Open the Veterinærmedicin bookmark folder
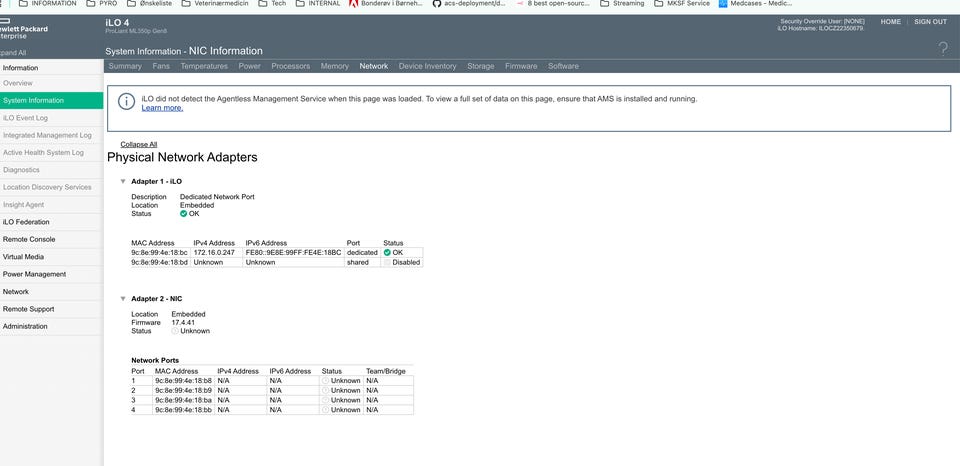The height and width of the screenshot is (466, 960). 216,4
